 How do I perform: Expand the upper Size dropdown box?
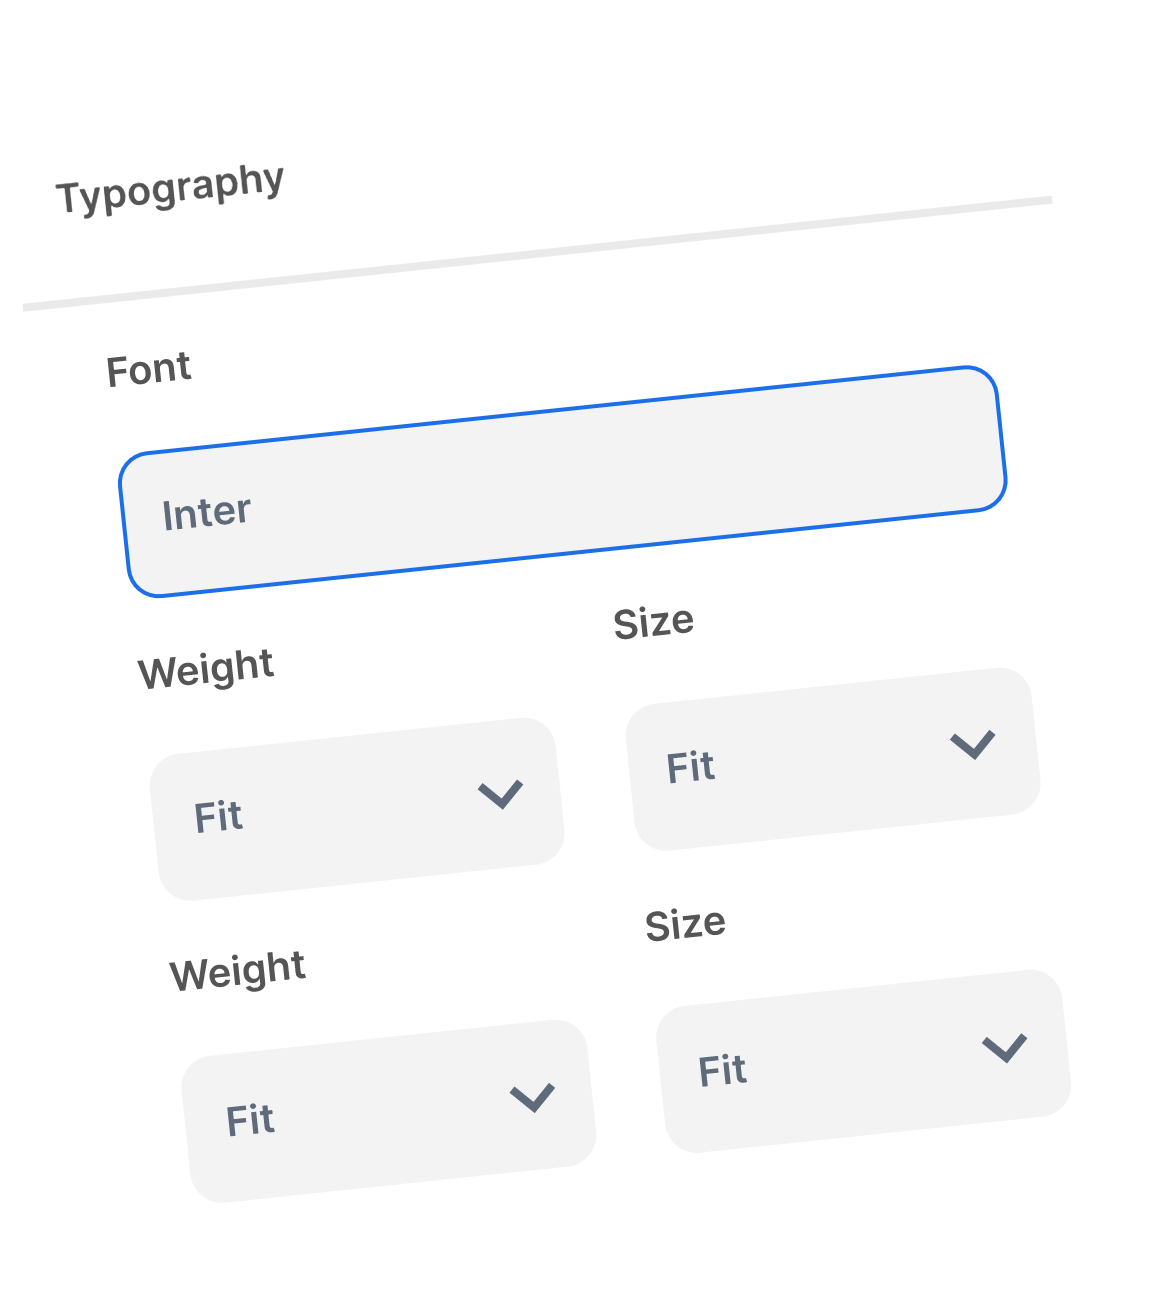(x=833, y=759)
